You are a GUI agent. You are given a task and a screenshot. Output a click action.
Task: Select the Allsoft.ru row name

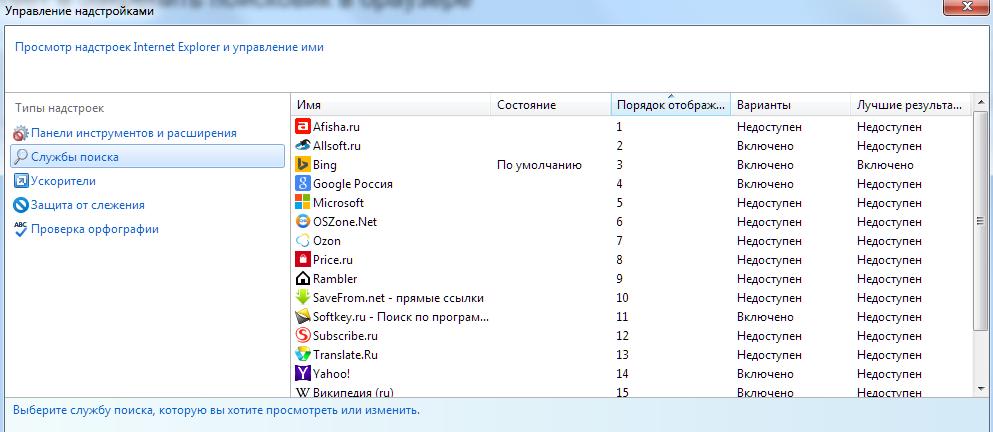[x=337, y=146]
